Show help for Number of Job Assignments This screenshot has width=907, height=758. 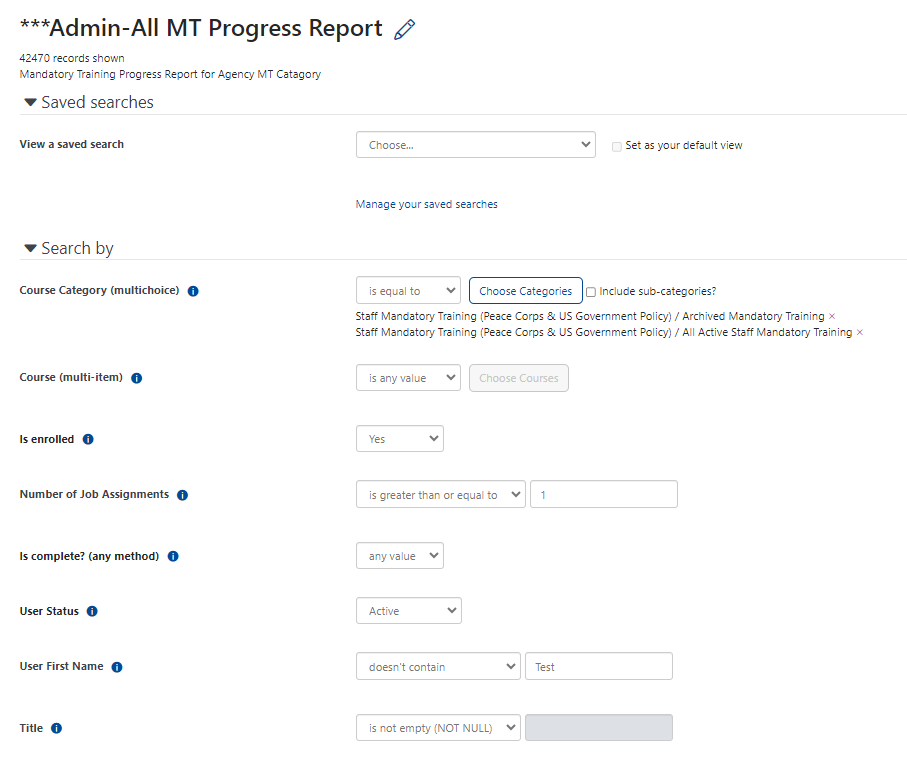[182, 495]
